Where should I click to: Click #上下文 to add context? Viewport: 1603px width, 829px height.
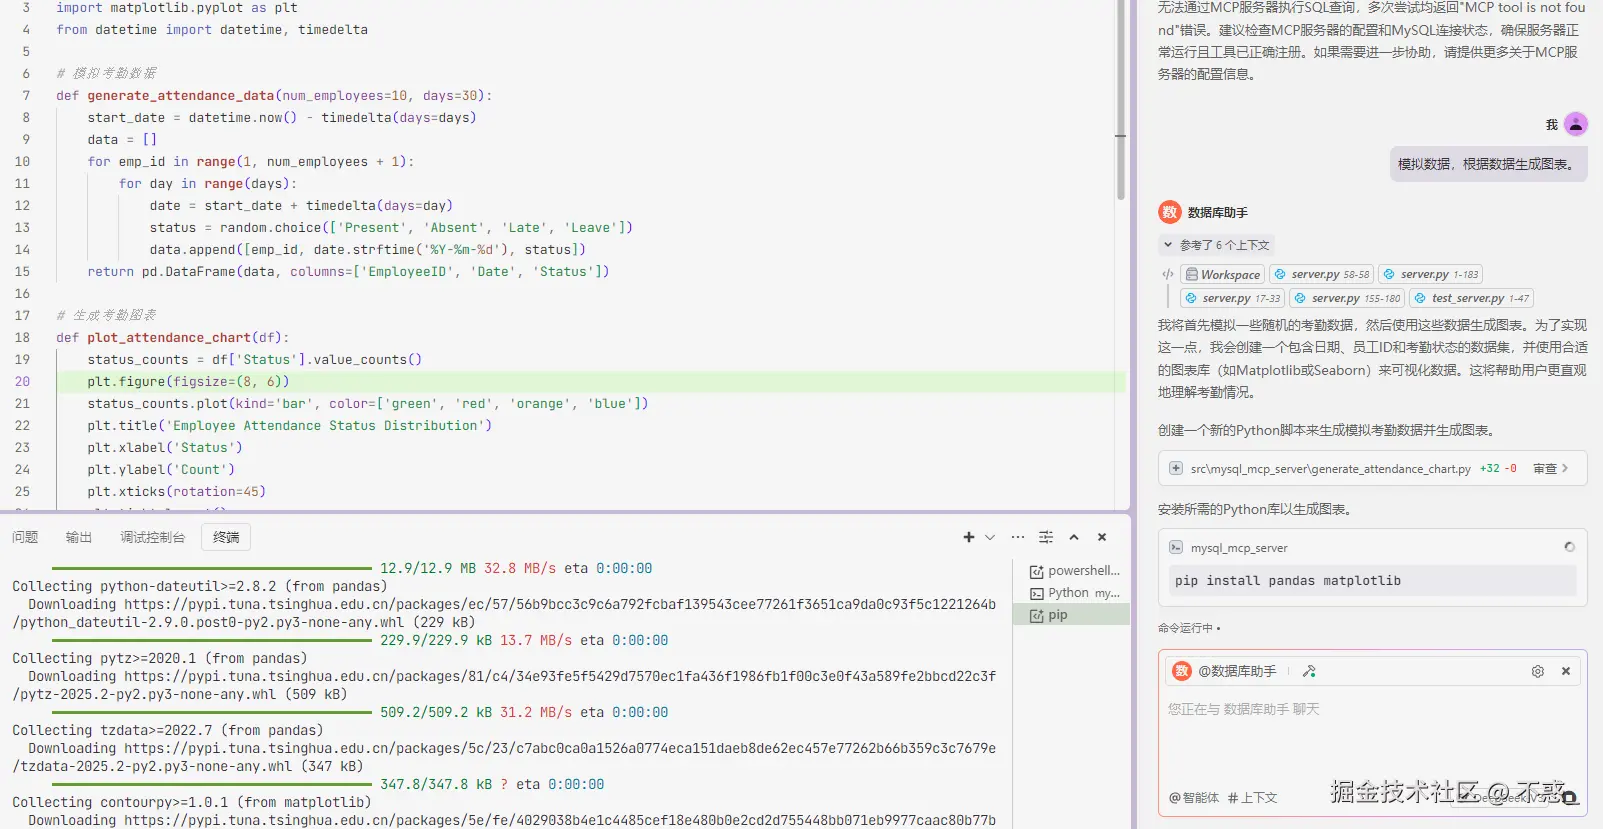[x=1253, y=798]
